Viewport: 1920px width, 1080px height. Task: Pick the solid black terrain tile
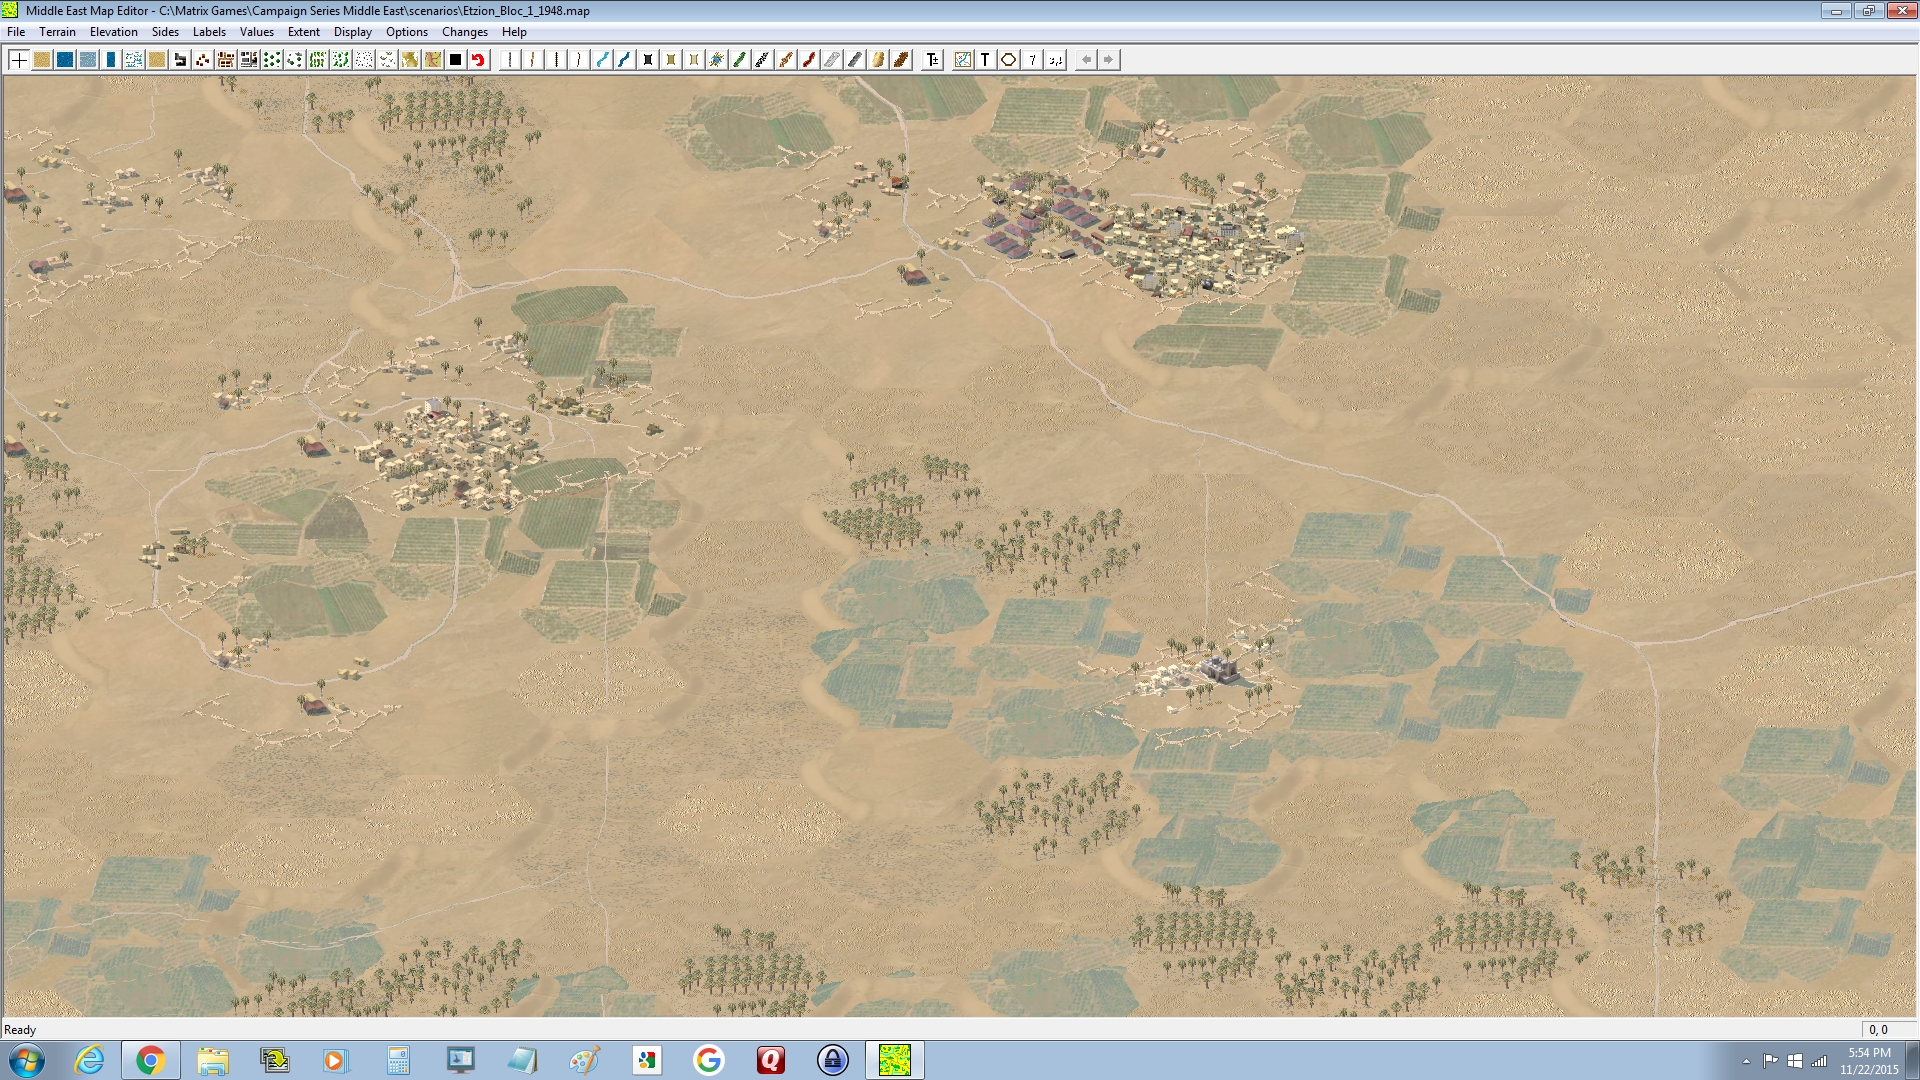(x=455, y=60)
